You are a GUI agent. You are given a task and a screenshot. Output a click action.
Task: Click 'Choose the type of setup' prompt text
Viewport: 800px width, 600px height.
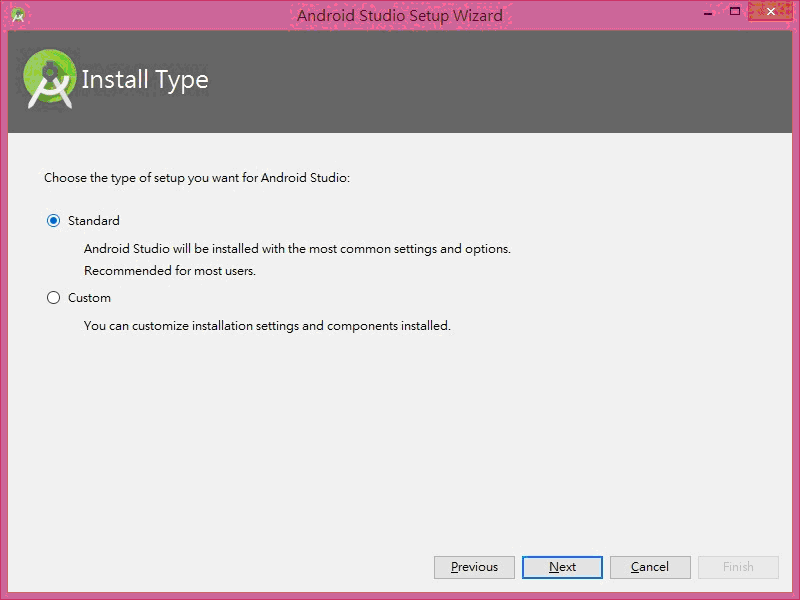click(x=197, y=178)
